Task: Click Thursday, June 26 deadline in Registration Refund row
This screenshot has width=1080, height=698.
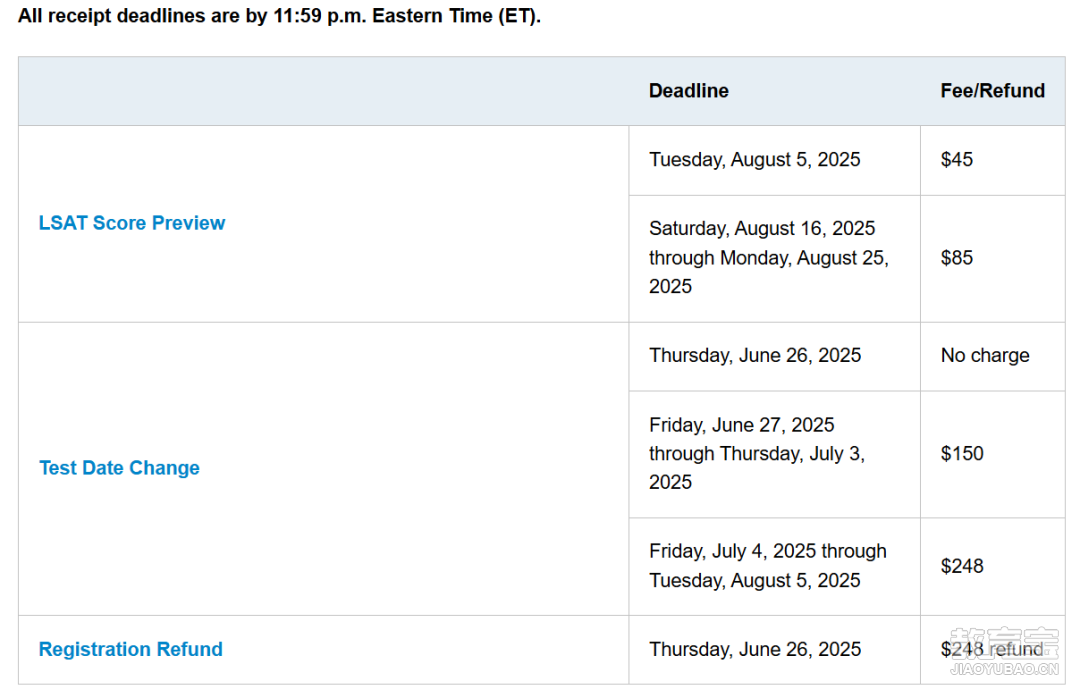Action: coord(755,649)
